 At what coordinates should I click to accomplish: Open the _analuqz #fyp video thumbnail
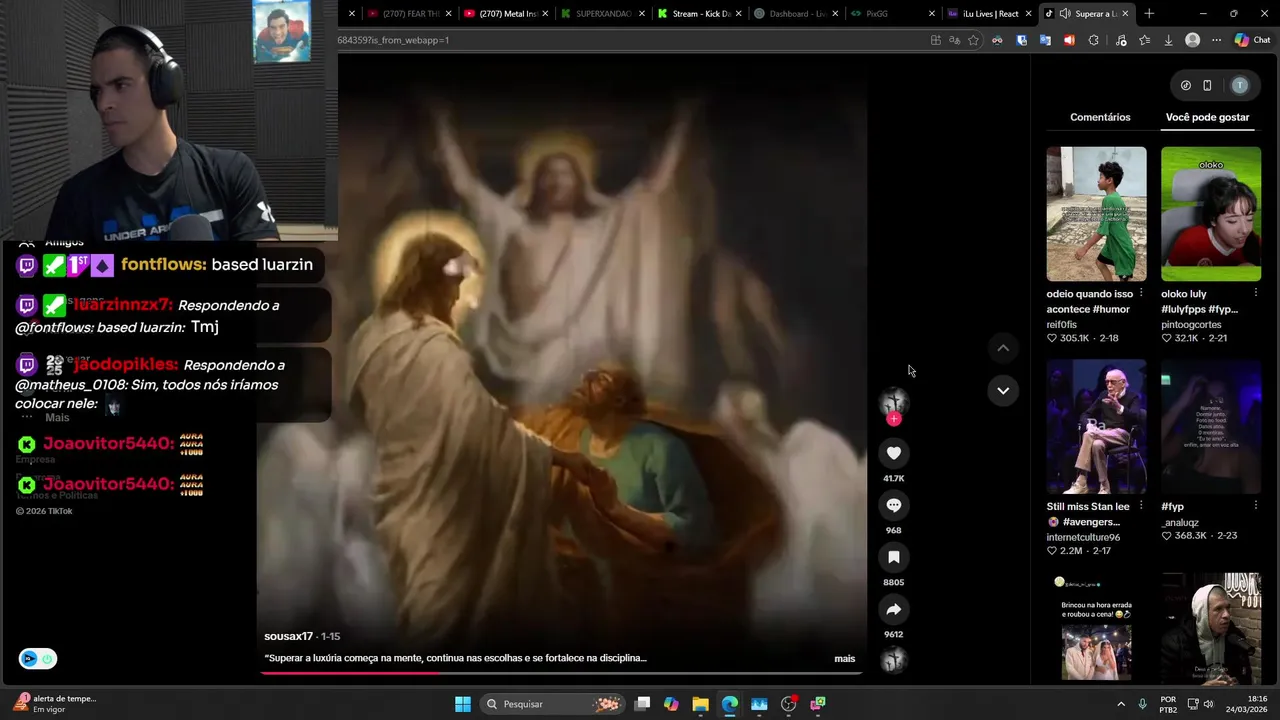1211,427
